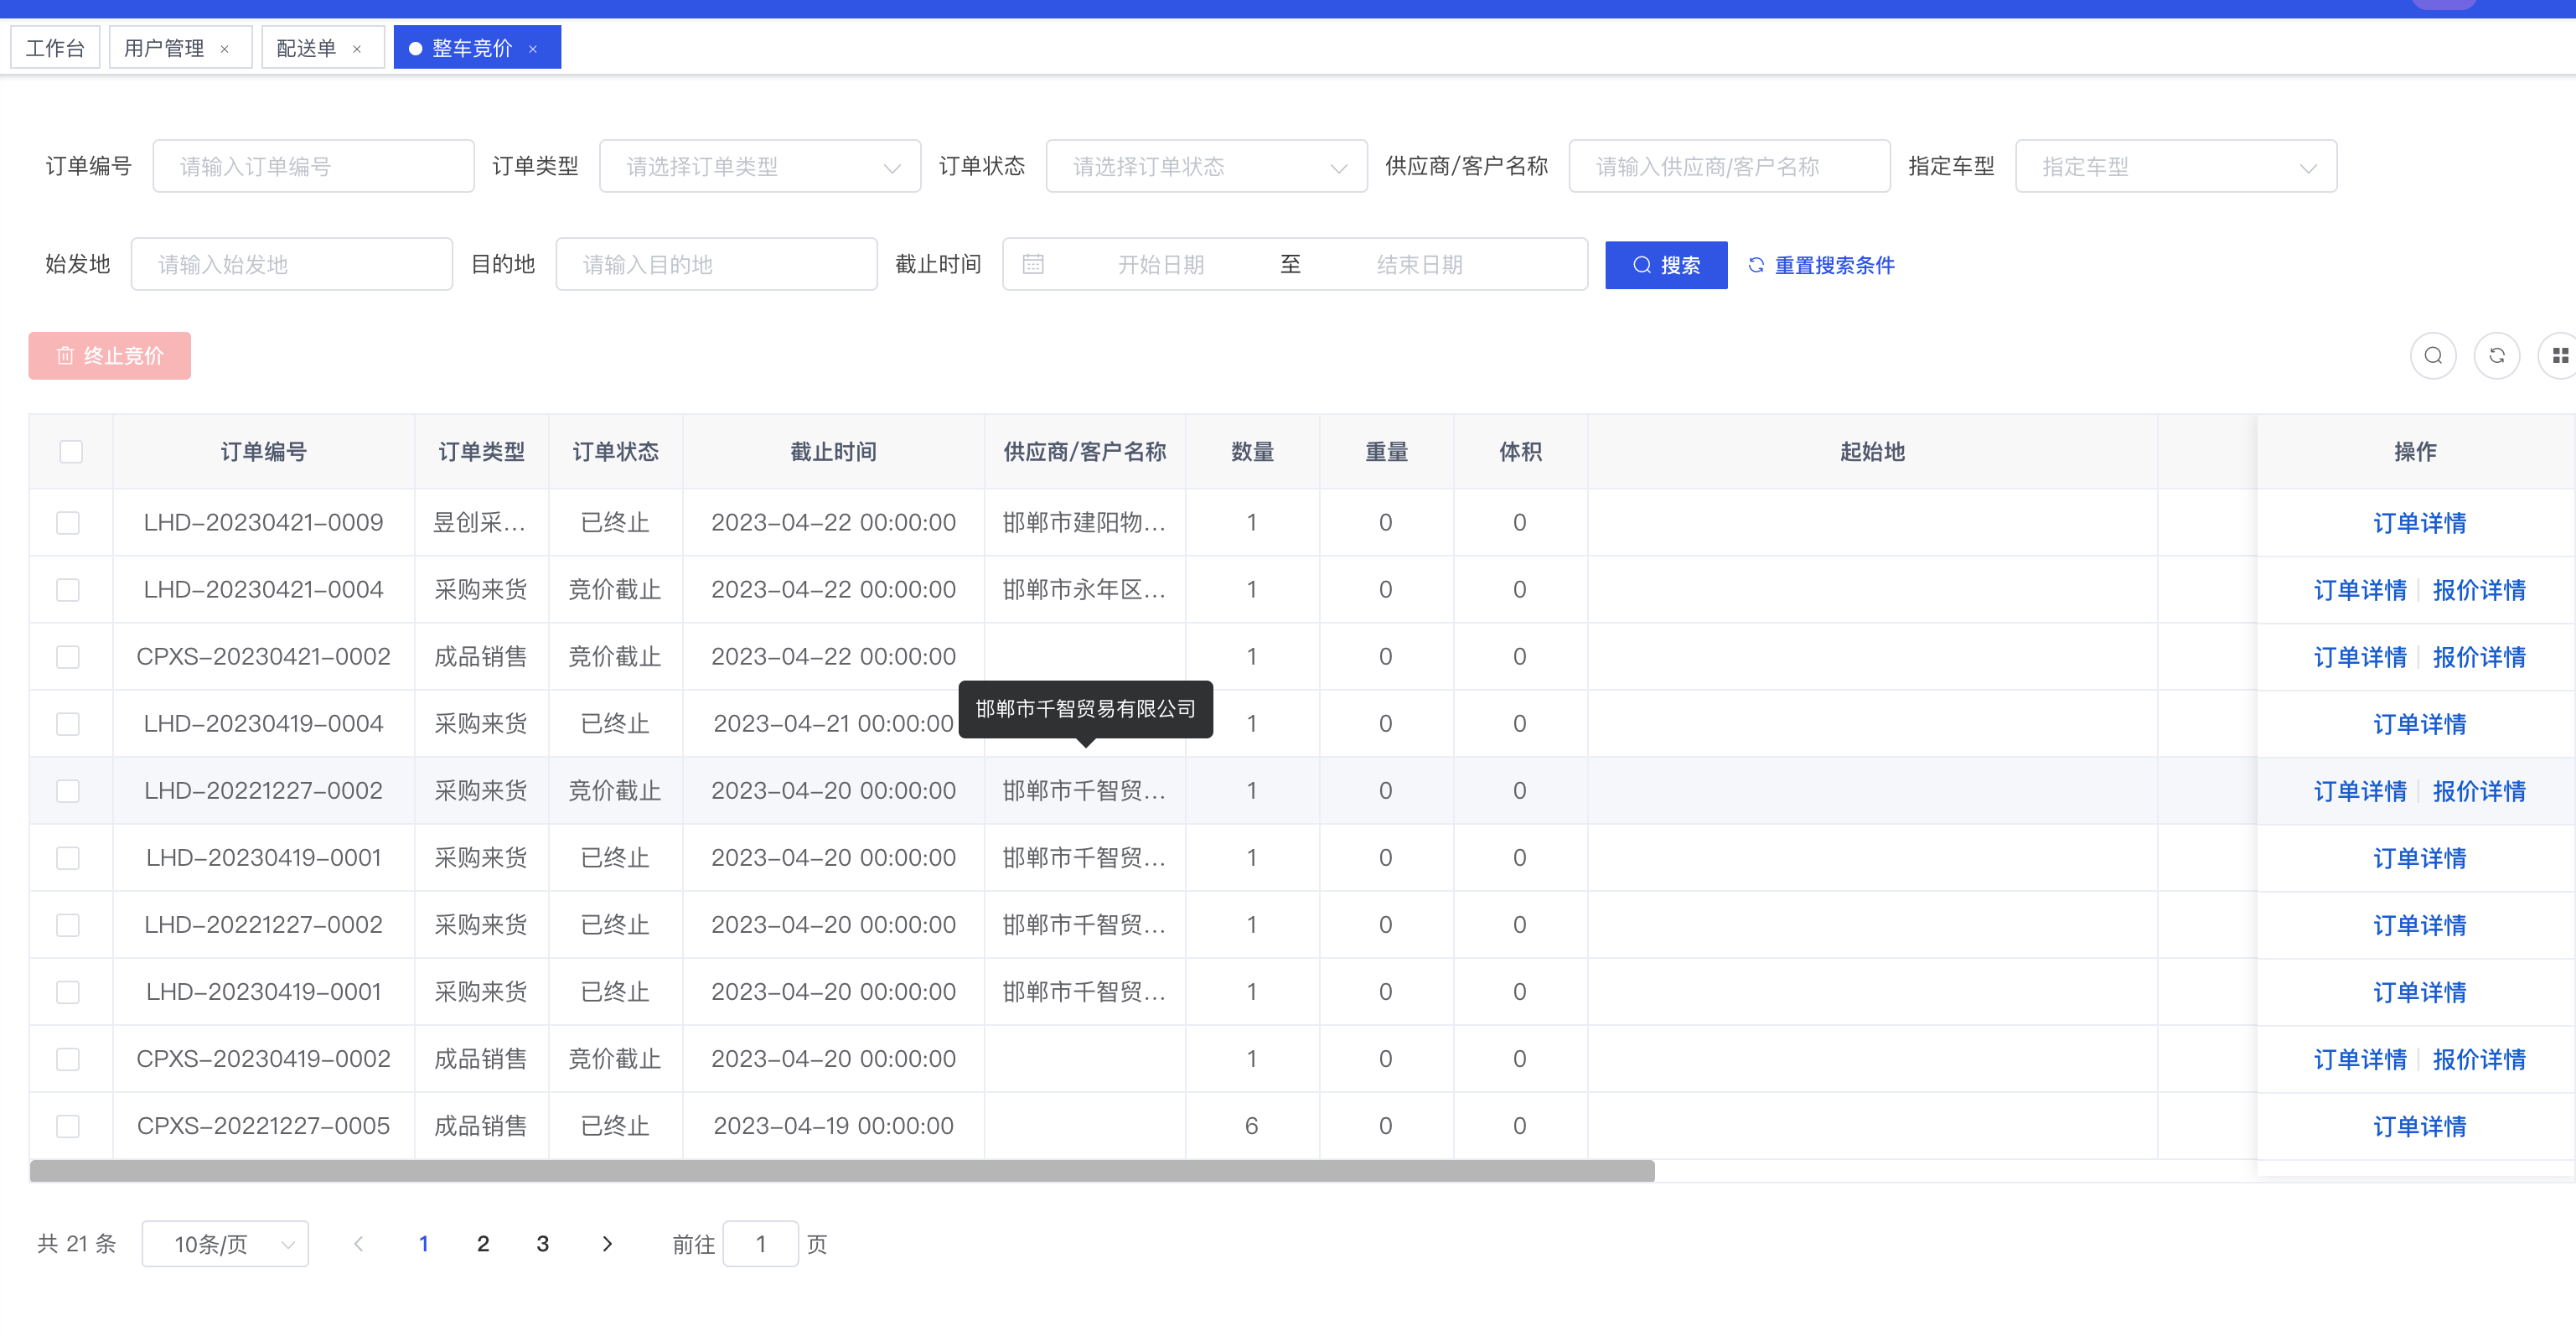
Task: Close the 整车竞价 tab with its x
Action: pos(533,49)
